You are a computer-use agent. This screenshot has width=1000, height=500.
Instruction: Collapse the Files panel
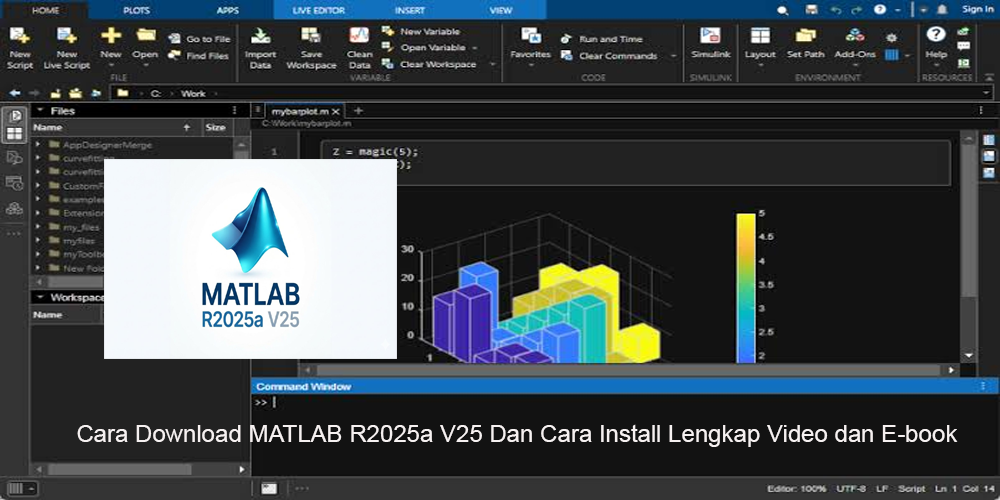(x=40, y=110)
